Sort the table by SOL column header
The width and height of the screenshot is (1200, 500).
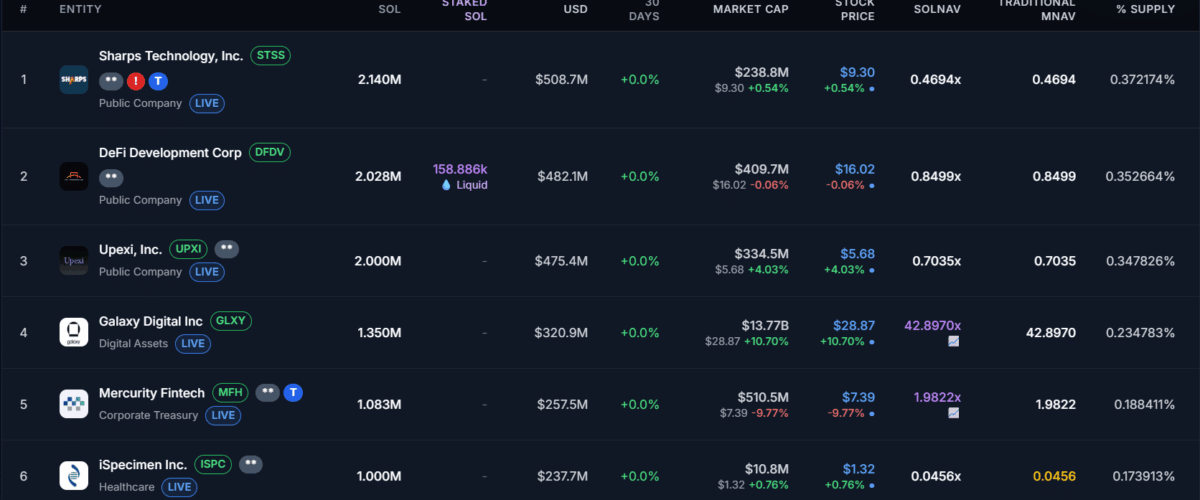(x=390, y=9)
